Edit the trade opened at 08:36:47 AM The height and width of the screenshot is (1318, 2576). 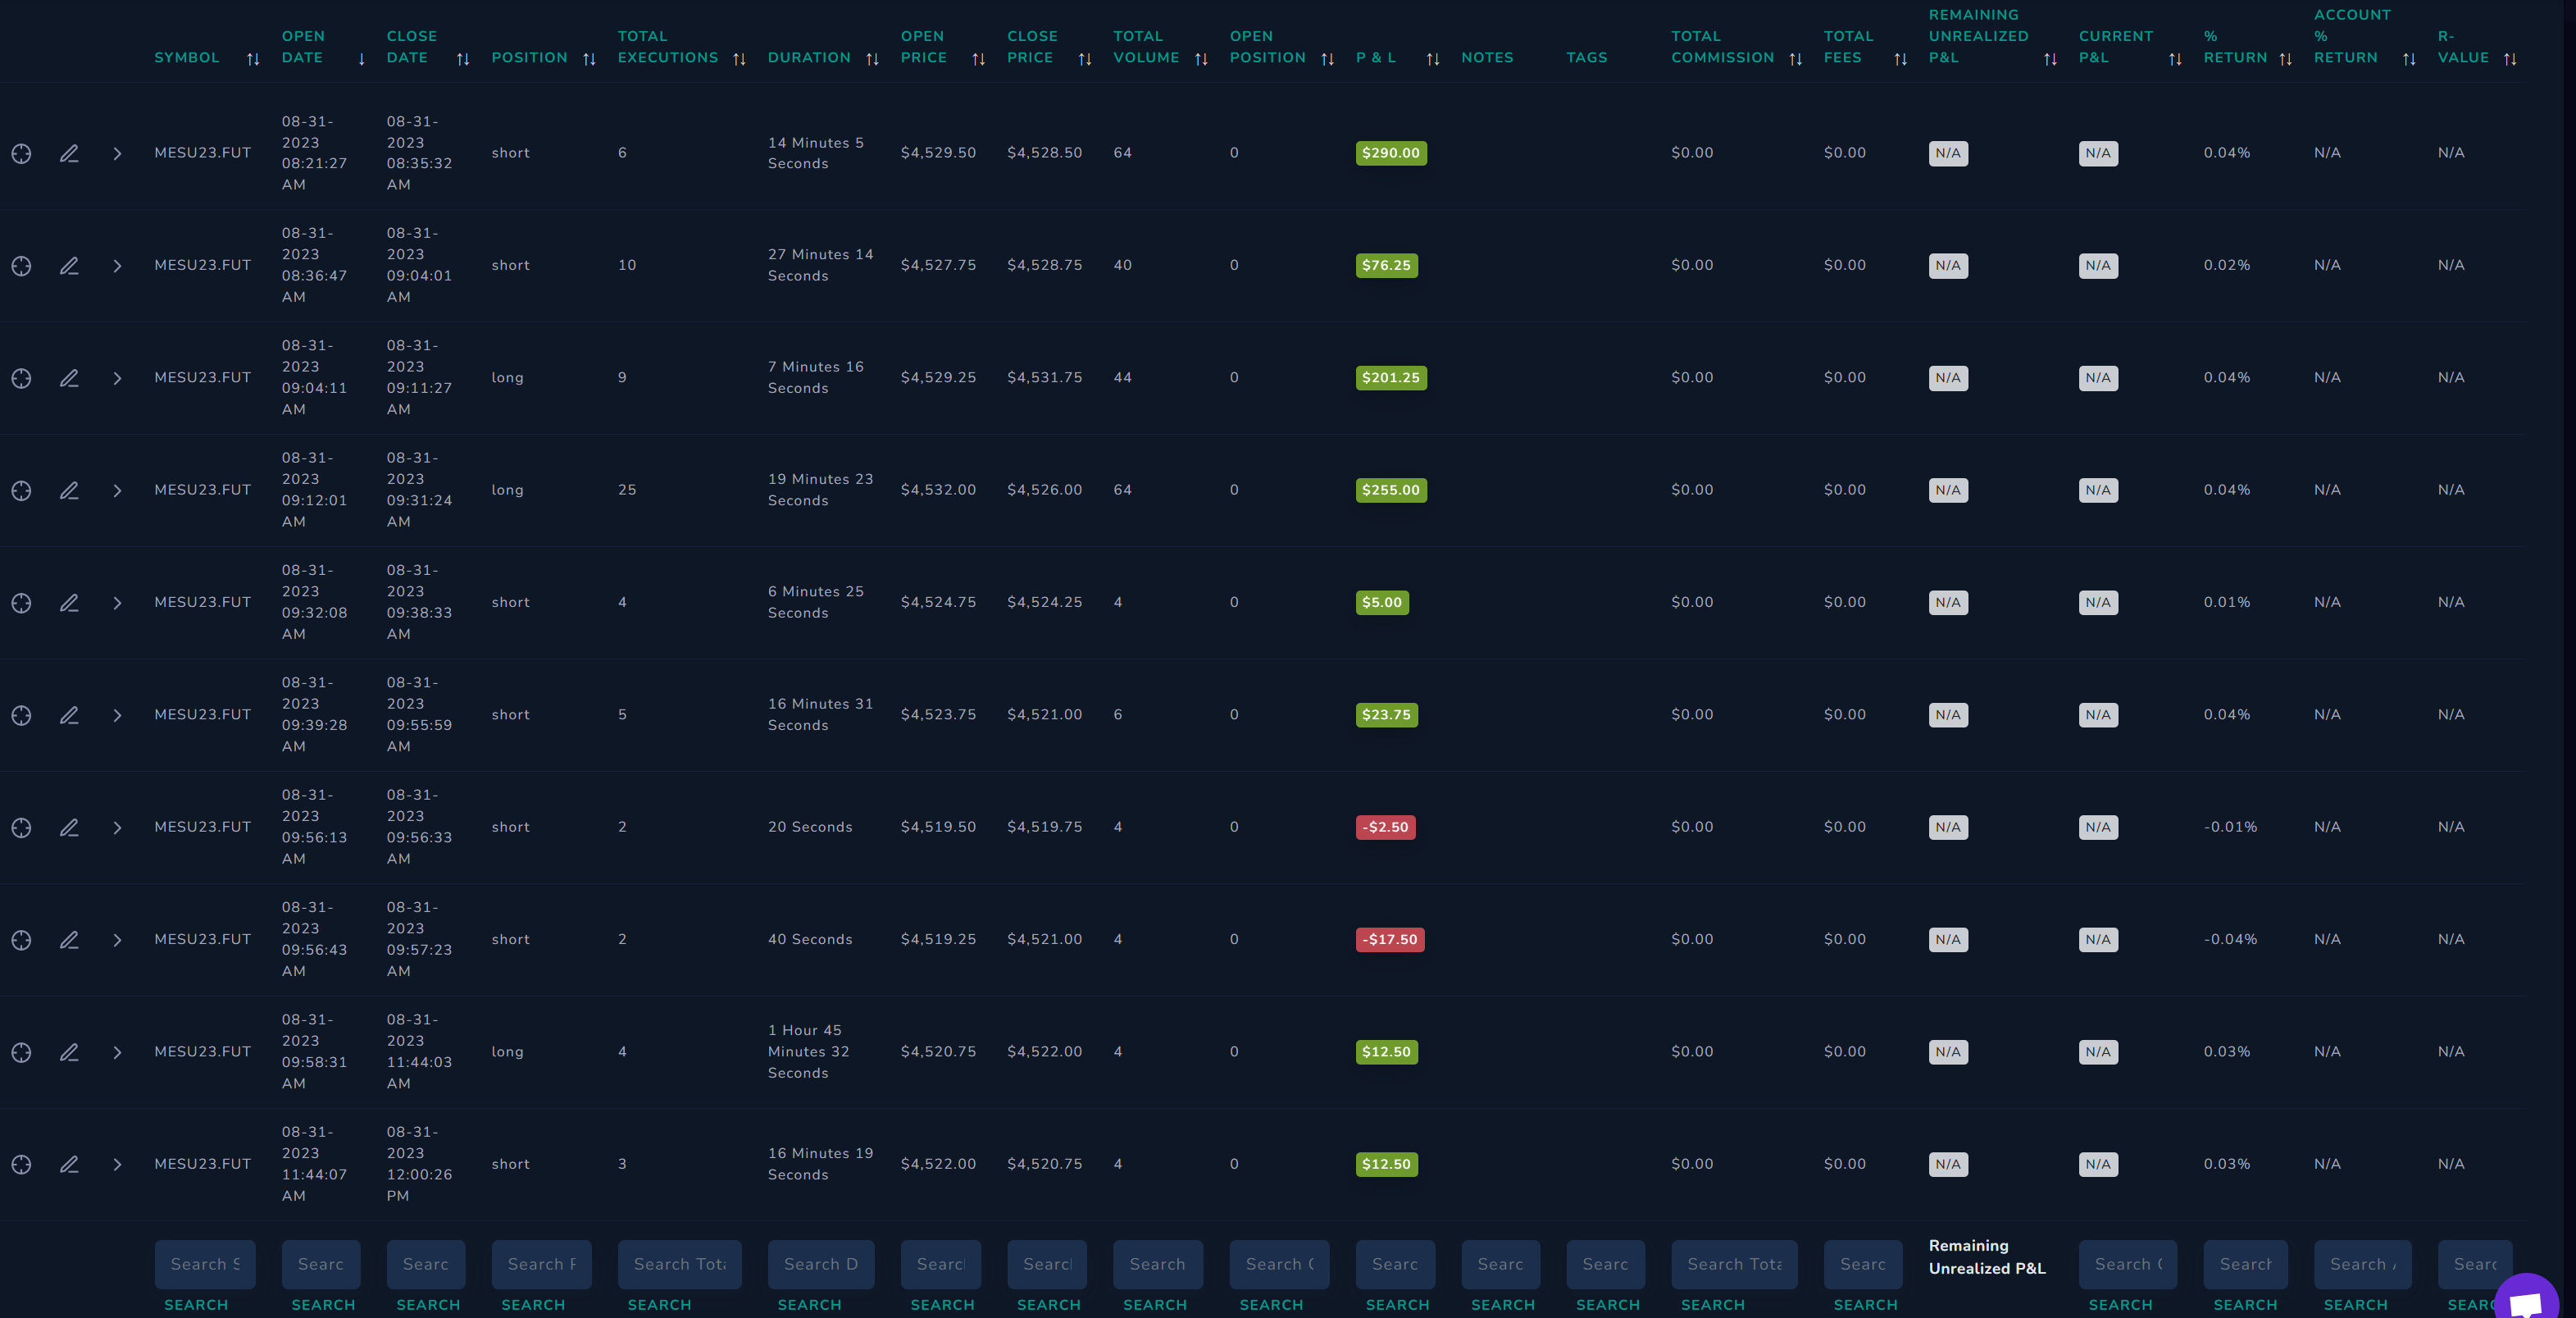point(69,266)
